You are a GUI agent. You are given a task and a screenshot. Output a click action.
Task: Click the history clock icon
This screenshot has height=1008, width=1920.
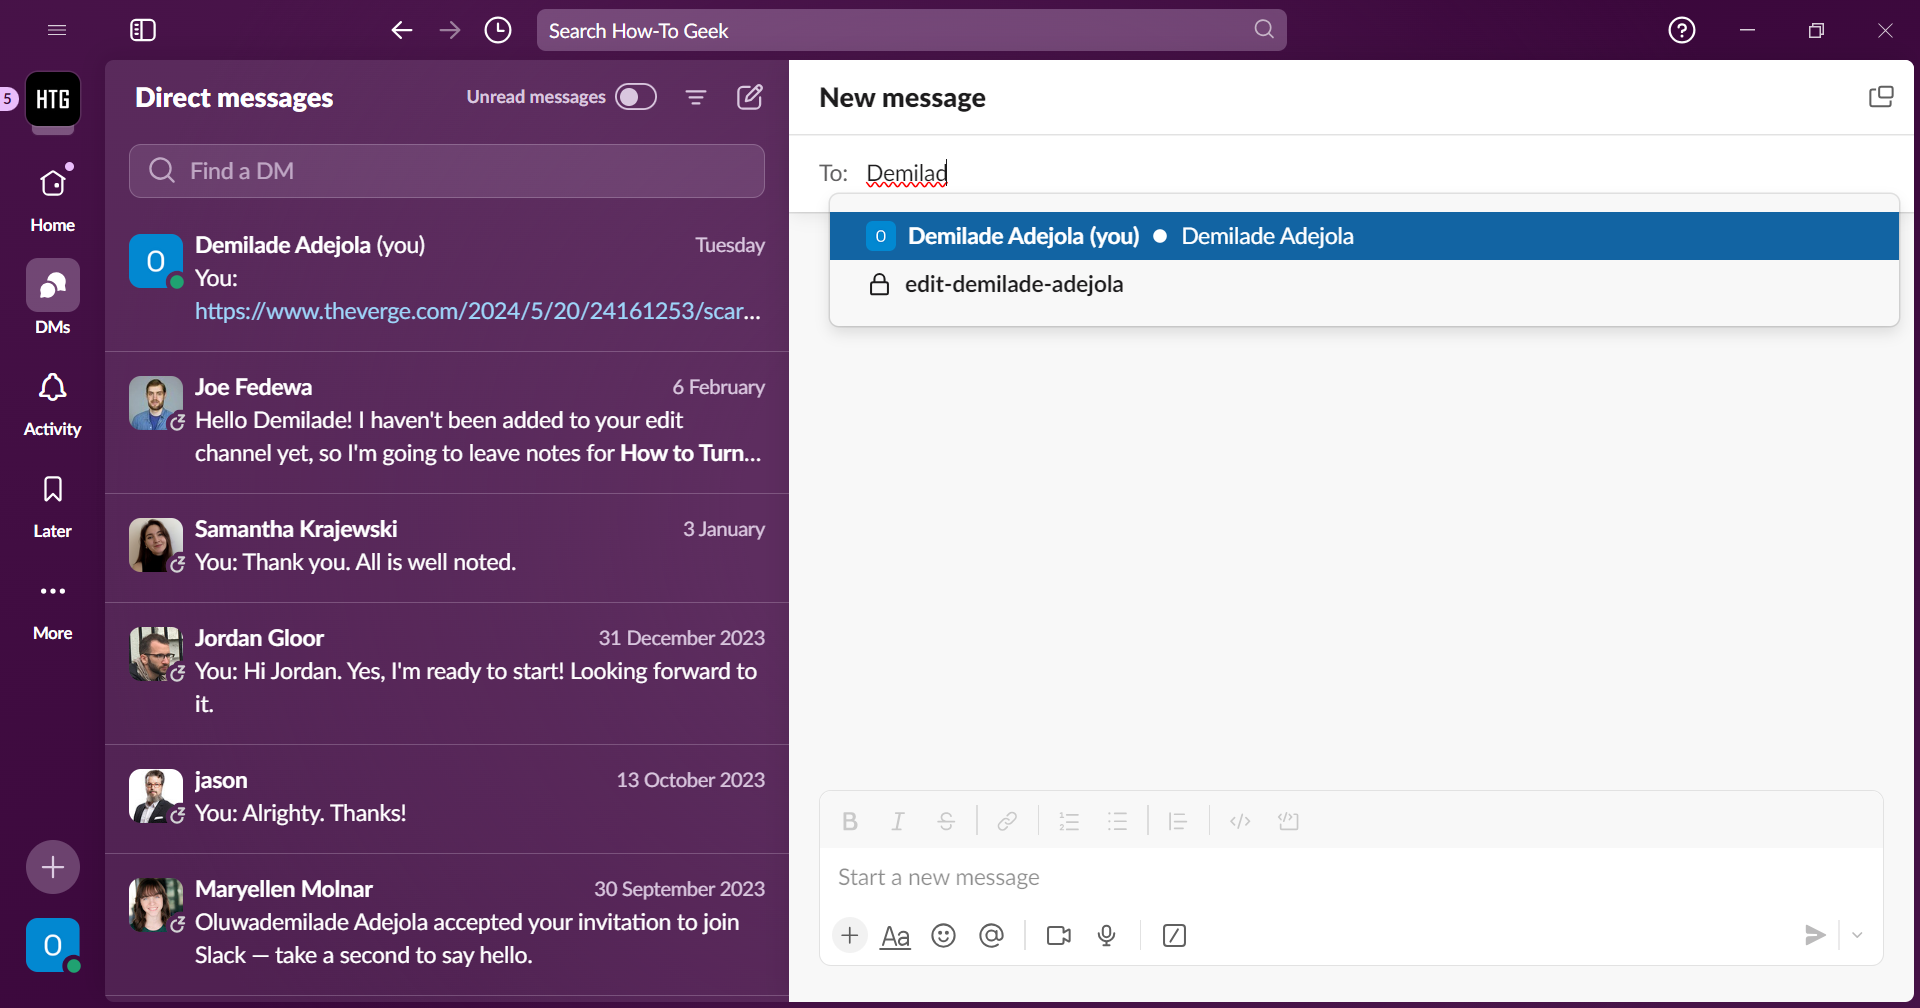(x=498, y=30)
